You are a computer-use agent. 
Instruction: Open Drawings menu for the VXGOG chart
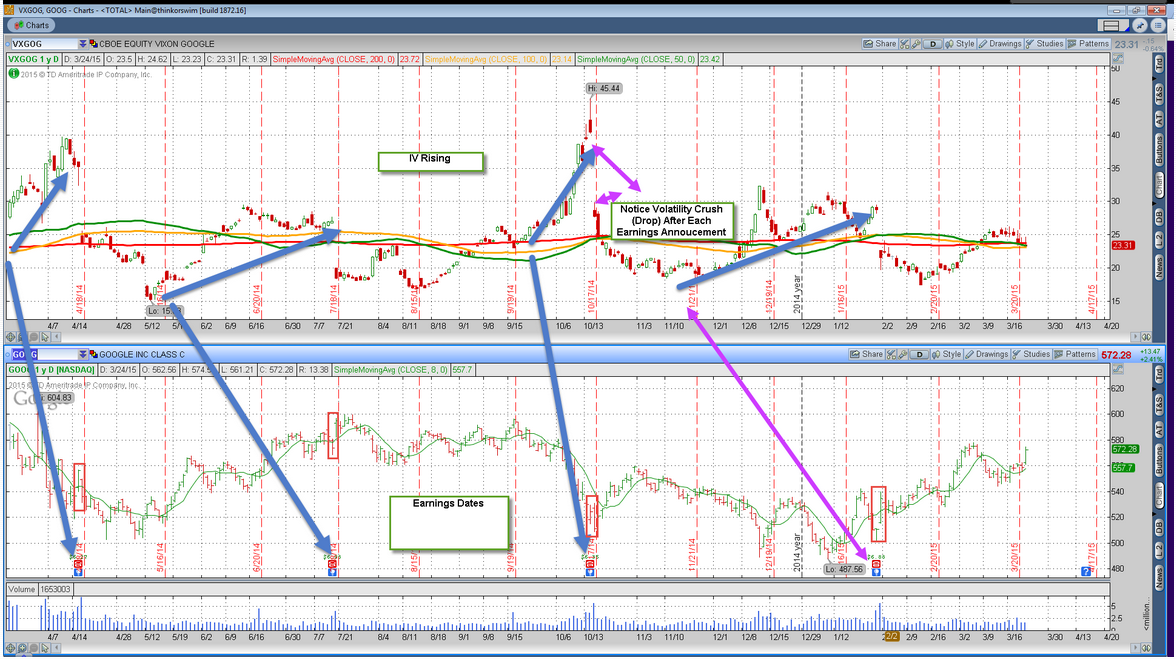tap(1000, 44)
